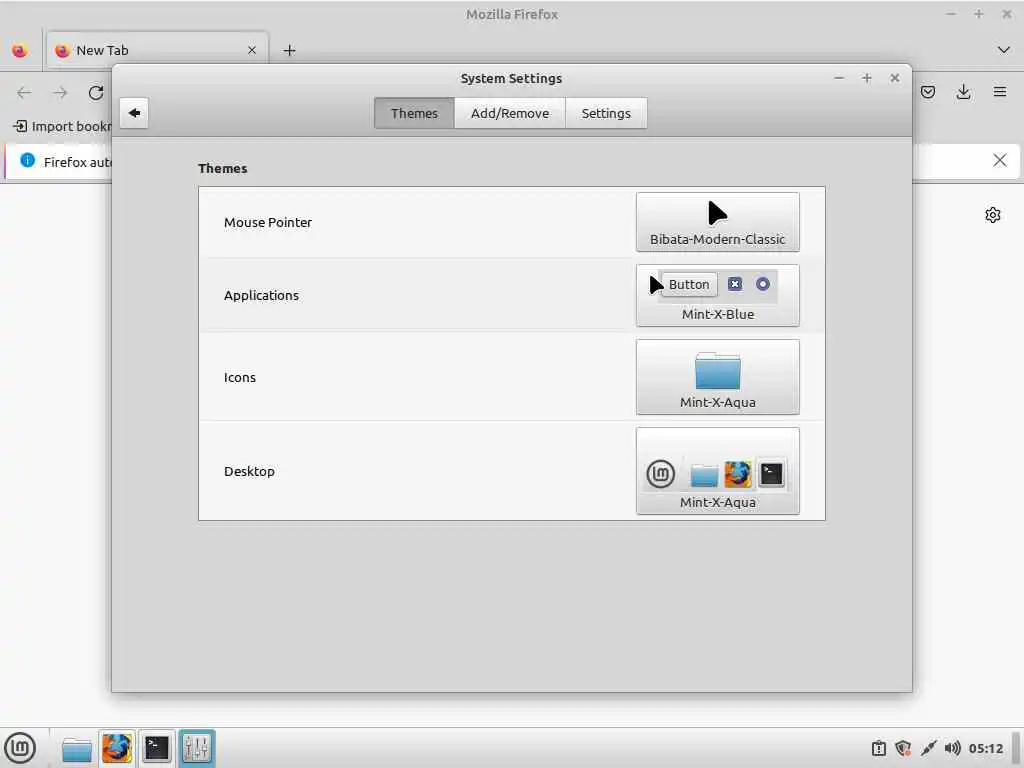Screen dimensions: 1024x768
Task: Switch to the Themes tab
Action: click(414, 113)
